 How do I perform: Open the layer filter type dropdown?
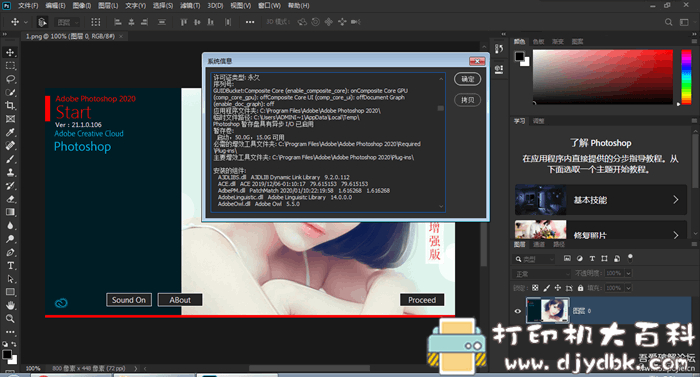534,259
